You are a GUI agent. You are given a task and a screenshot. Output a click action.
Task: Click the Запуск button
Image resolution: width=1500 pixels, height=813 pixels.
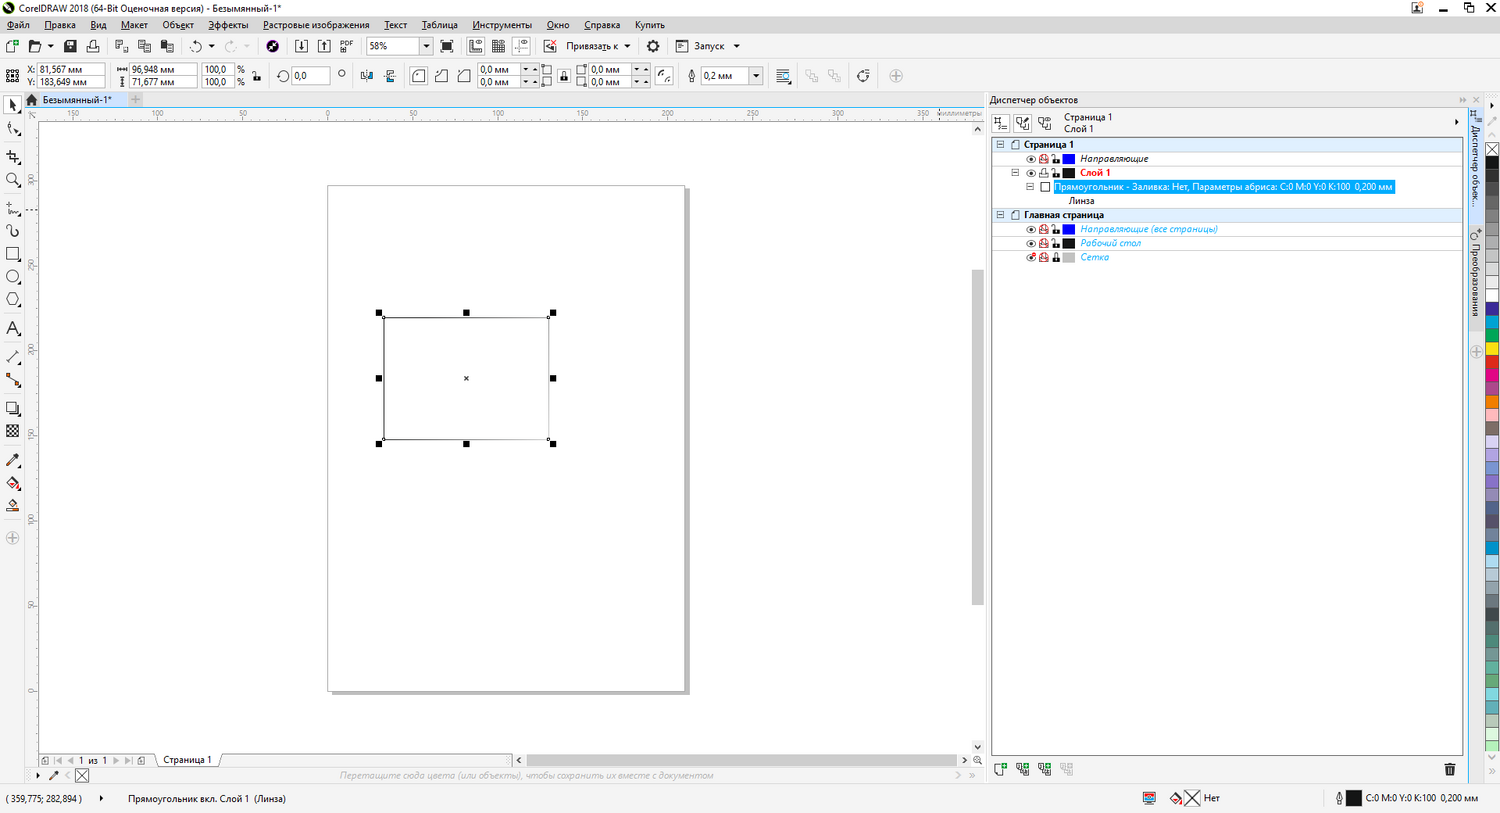(708, 46)
